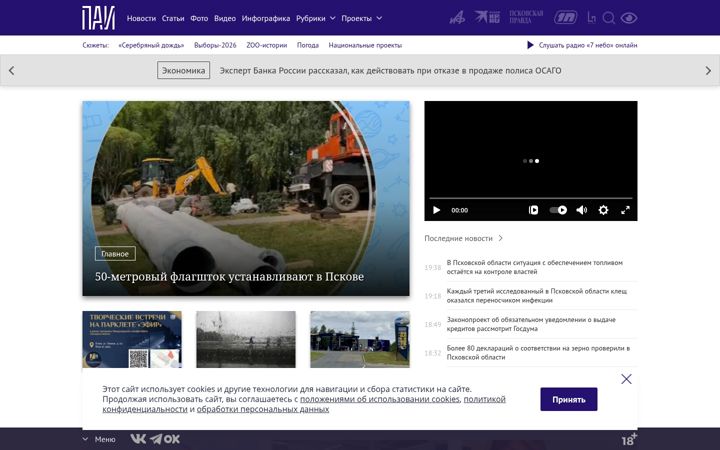The width and height of the screenshot is (720, 450).
Task: Open the OSAGO ticker headline
Action: (x=390, y=71)
